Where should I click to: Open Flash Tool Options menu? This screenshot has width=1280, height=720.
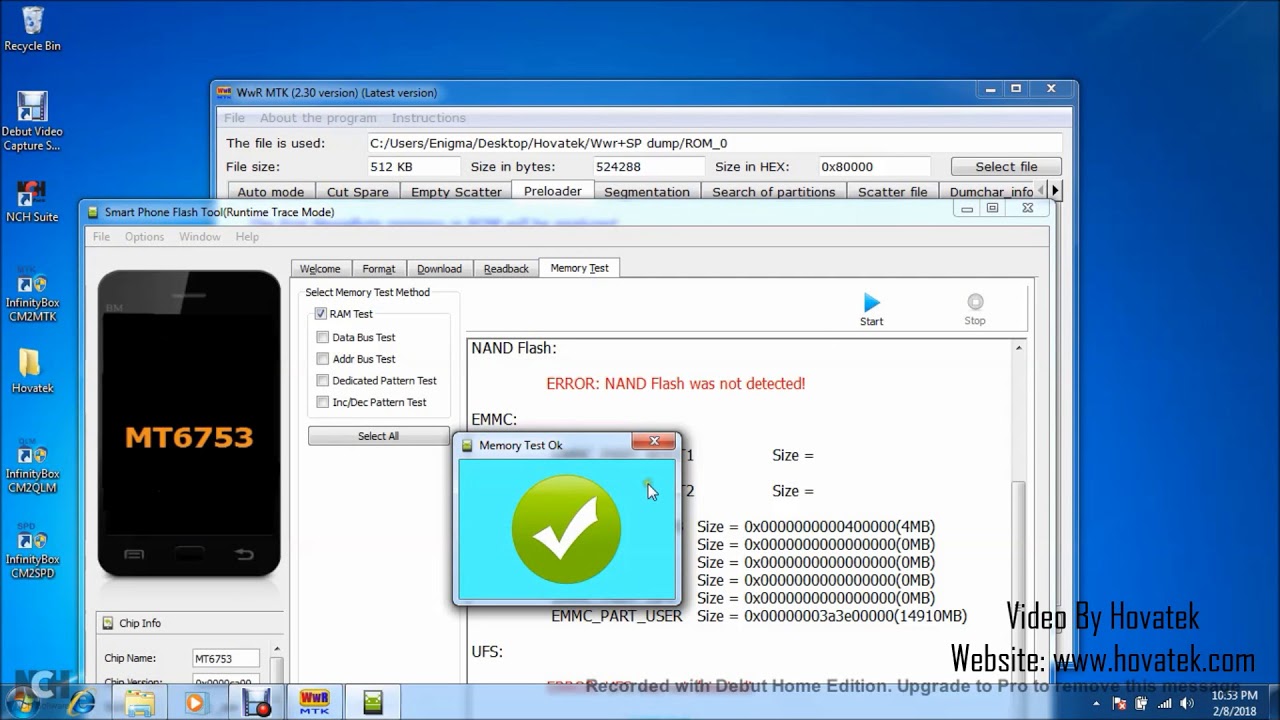tap(144, 237)
